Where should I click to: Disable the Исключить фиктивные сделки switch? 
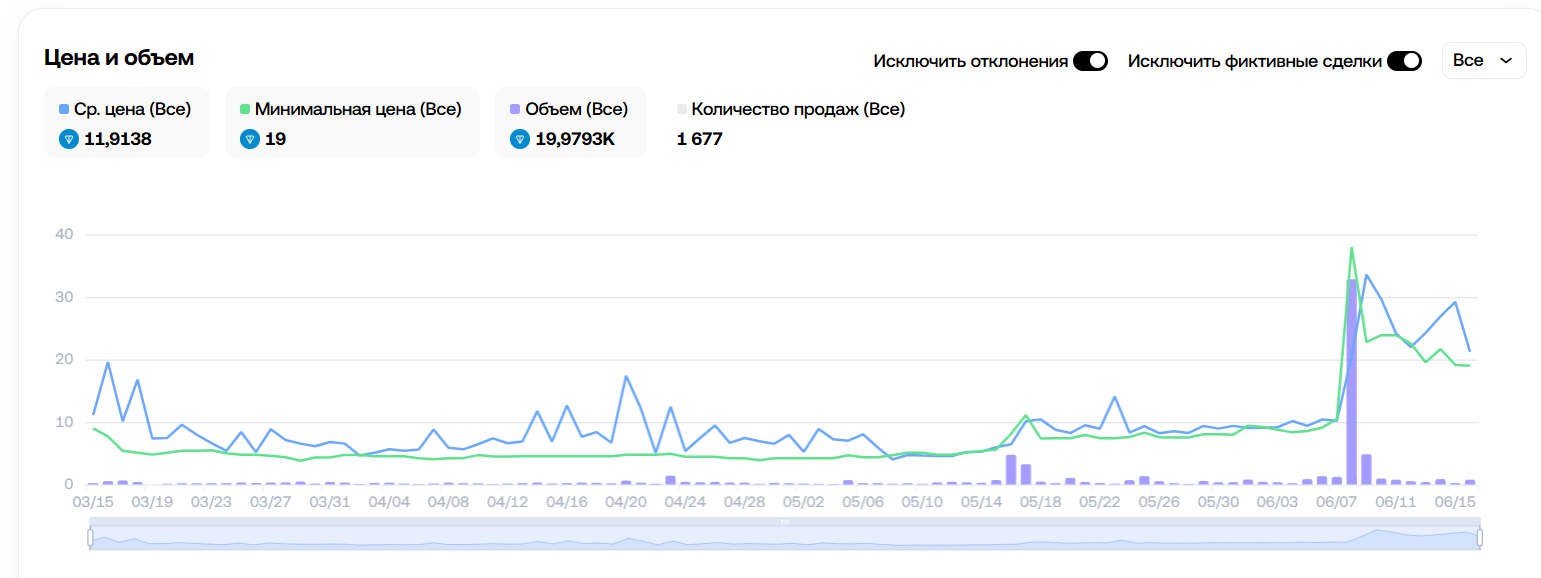pos(1404,61)
